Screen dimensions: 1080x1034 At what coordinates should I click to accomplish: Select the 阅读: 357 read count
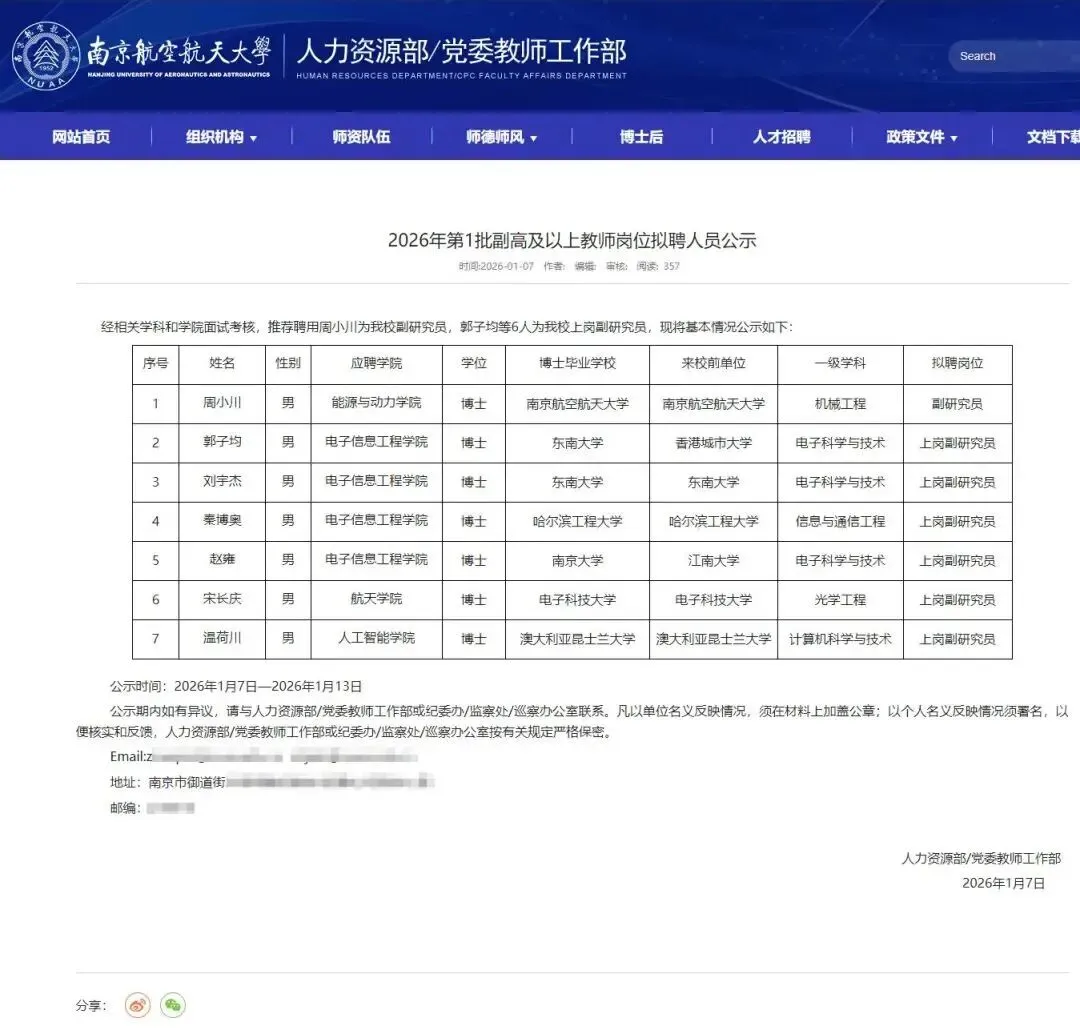(658, 266)
